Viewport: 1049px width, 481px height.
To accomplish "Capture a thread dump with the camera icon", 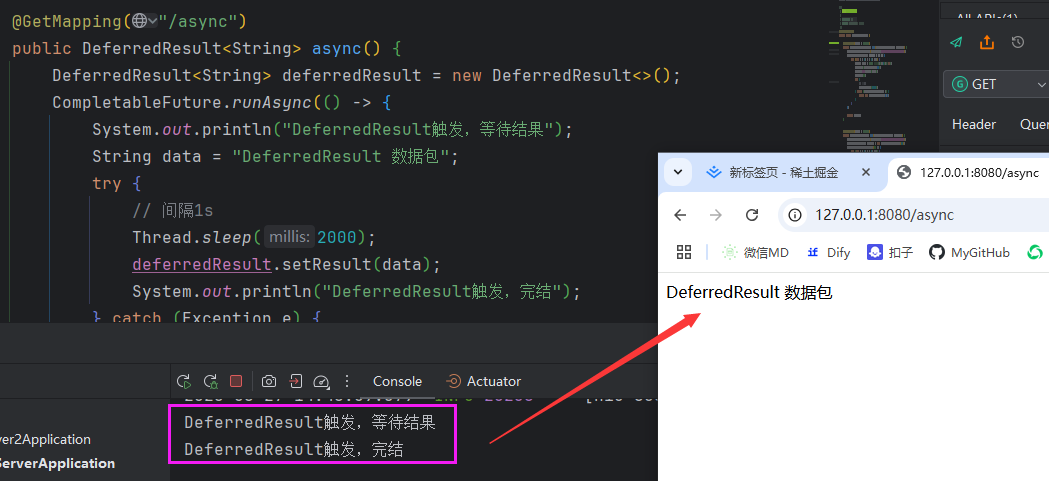I will click(269, 381).
